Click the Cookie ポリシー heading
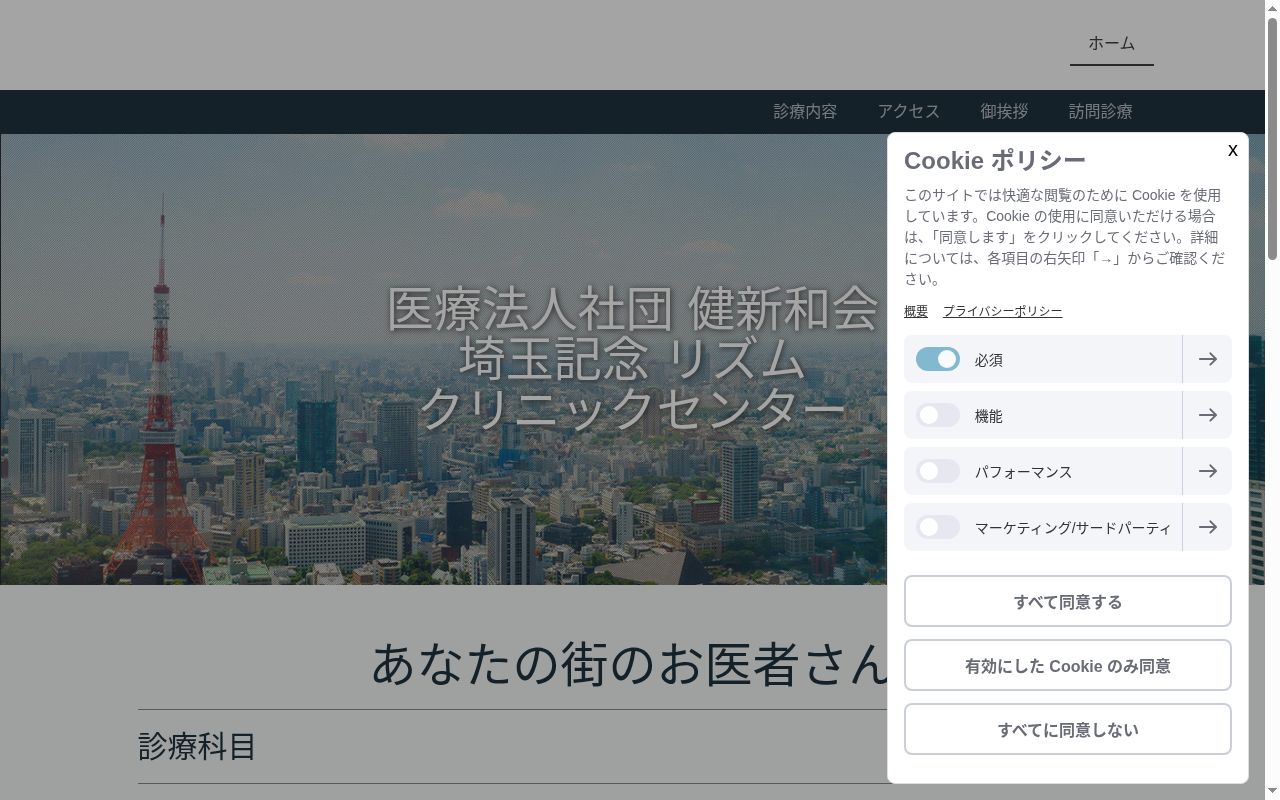1280x800 pixels. (995, 160)
